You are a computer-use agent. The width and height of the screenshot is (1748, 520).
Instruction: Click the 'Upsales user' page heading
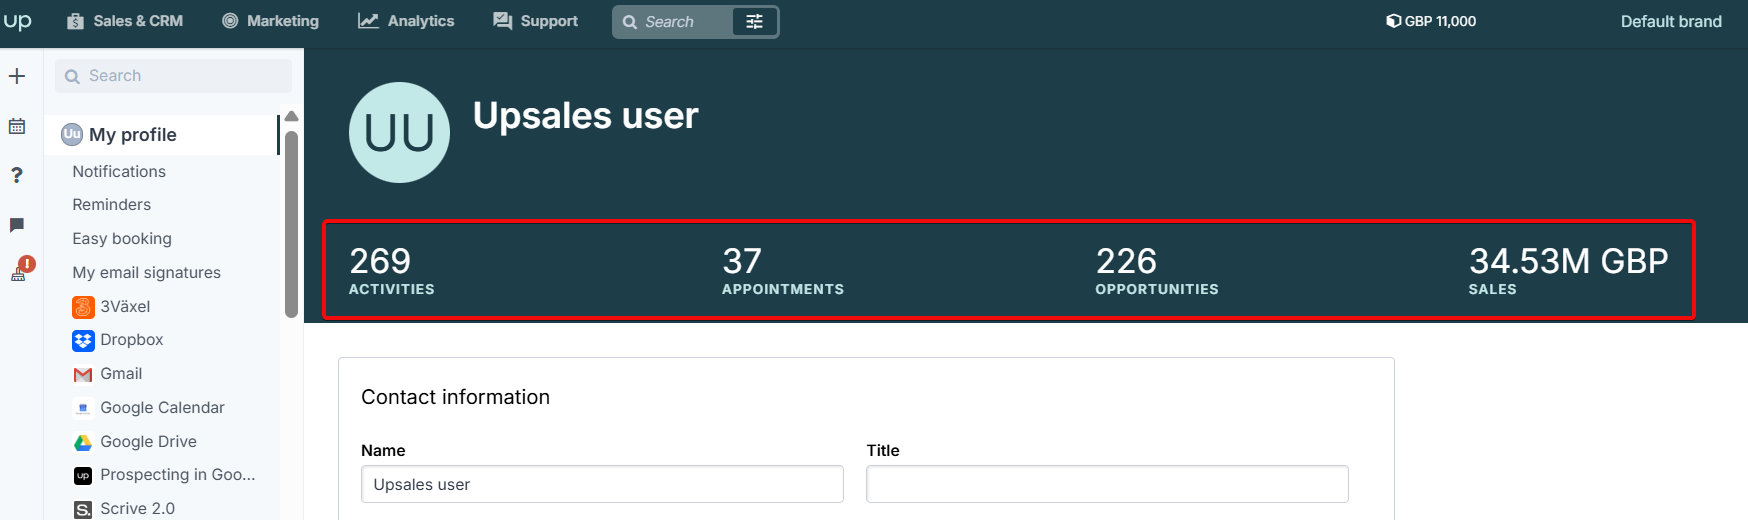coord(585,116)
